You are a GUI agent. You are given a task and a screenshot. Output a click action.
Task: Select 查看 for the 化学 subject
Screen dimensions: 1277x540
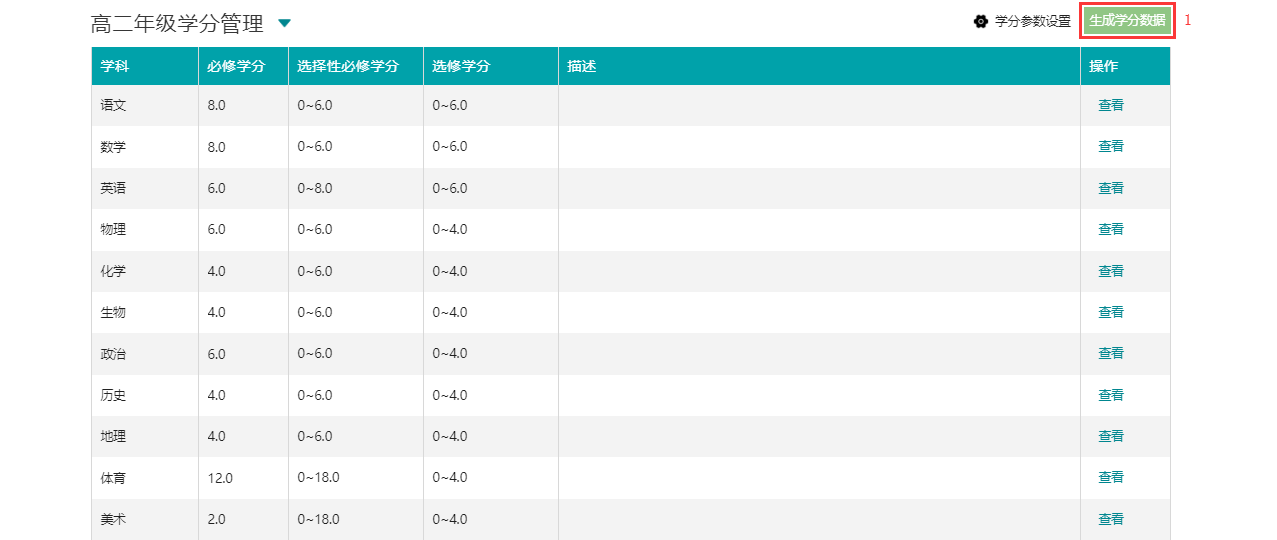[x=1111, y=271]
